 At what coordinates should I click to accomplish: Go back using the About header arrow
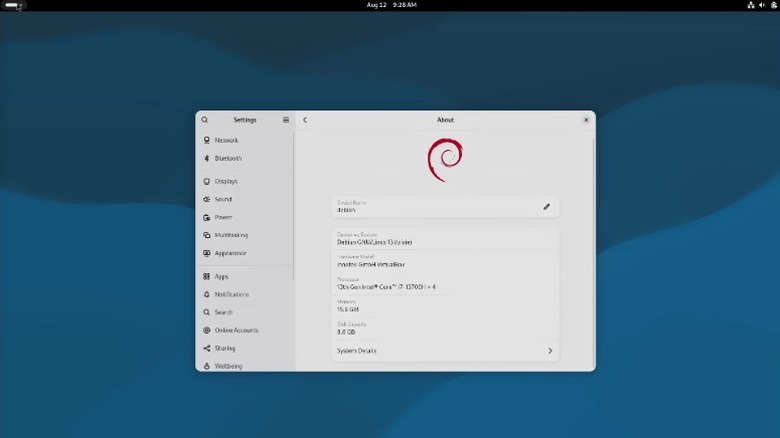click(x=305, y=120)
